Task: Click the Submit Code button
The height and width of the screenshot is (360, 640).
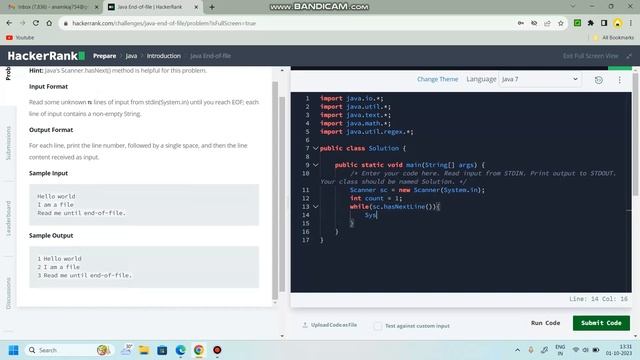Action: point(601,323)
